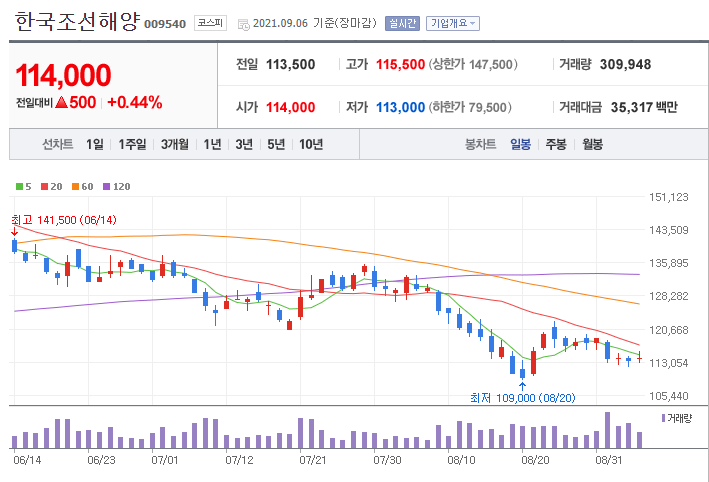Select the 3년 line chart tab
Viewport: 709px width, 482px height.
pos(244,144)
